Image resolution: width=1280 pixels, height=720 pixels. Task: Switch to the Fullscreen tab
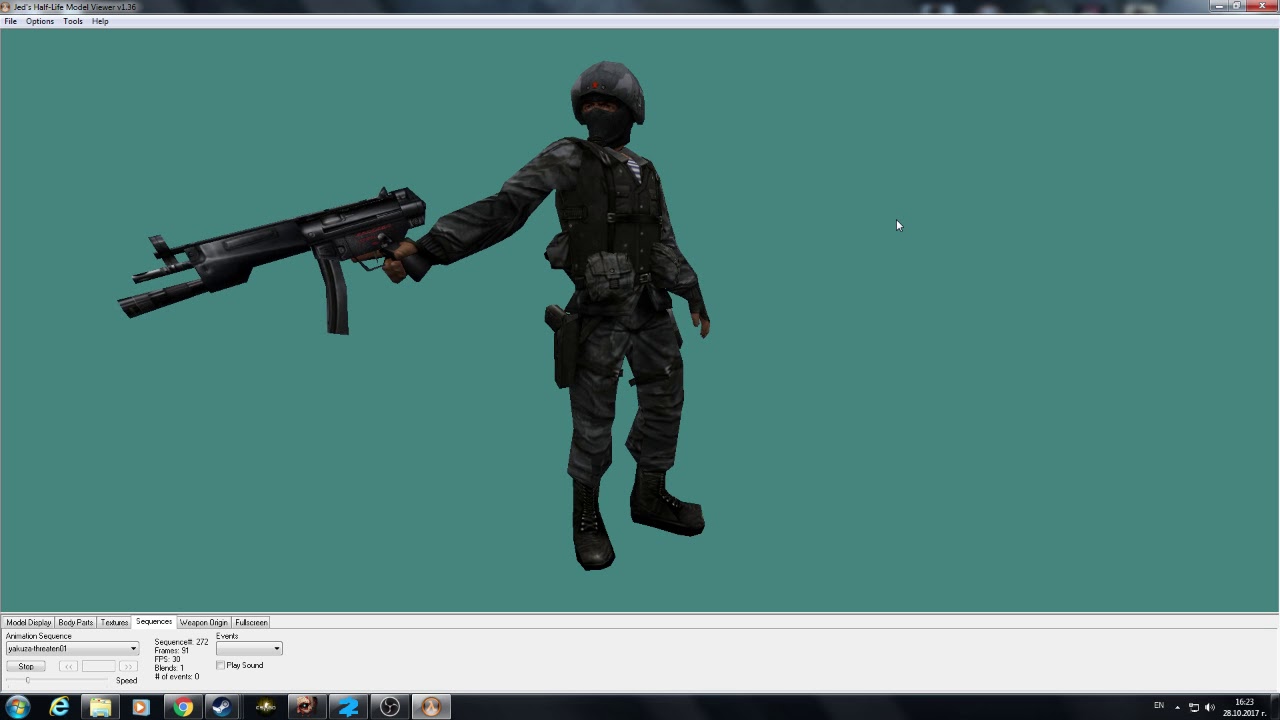pyautogui.click(x=251, y=622)
